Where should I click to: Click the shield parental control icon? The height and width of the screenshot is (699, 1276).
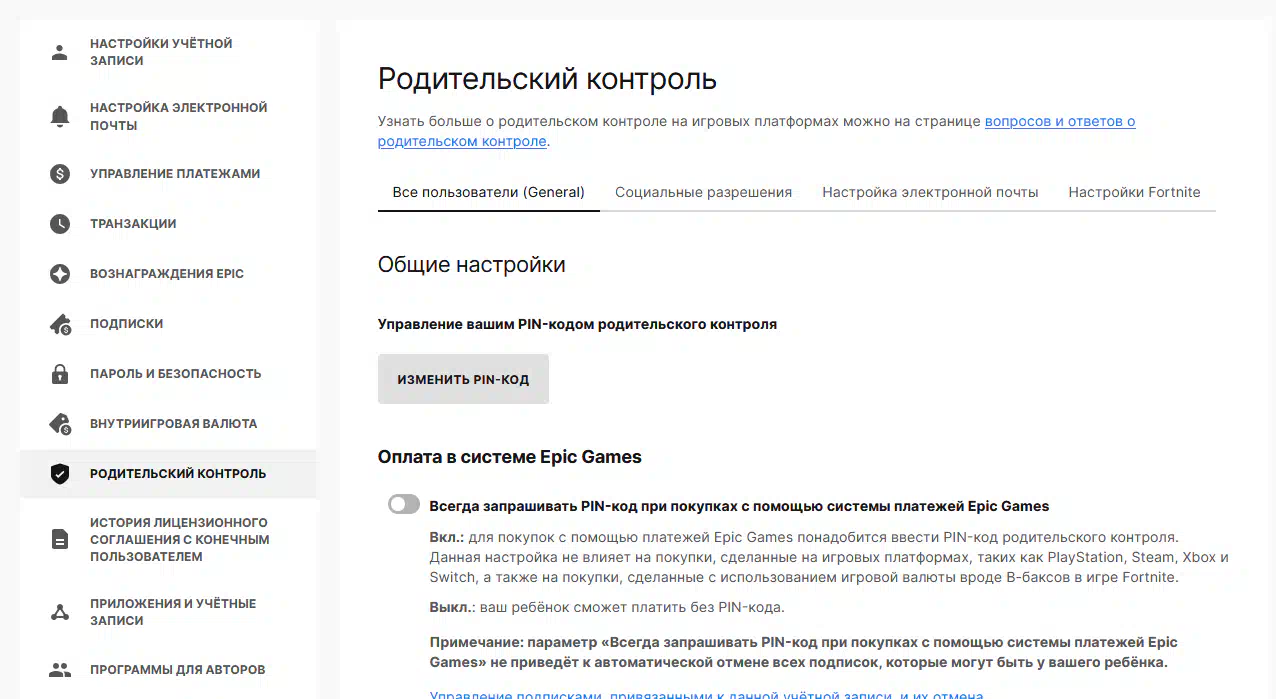(60, 474)
